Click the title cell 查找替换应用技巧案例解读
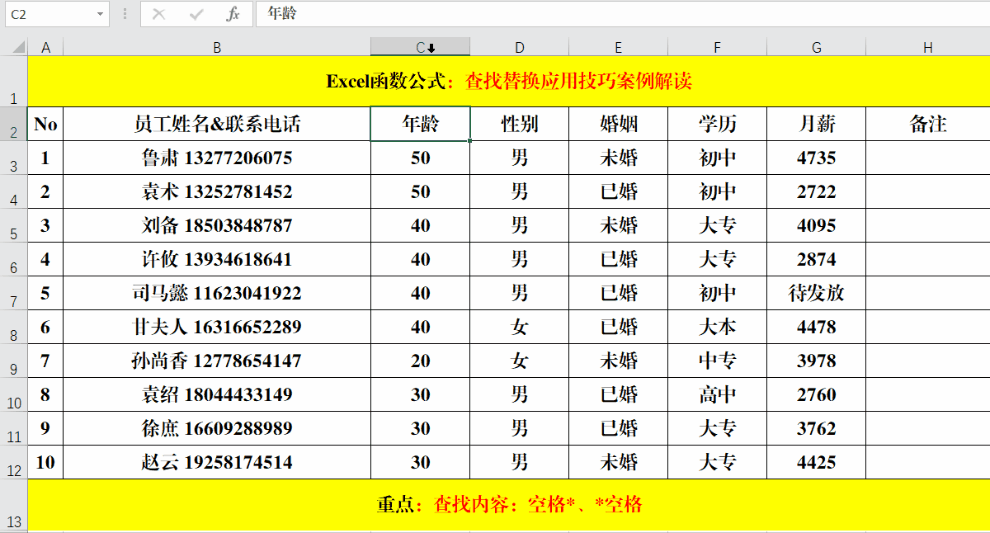990x533 pixels. point(509,81)
